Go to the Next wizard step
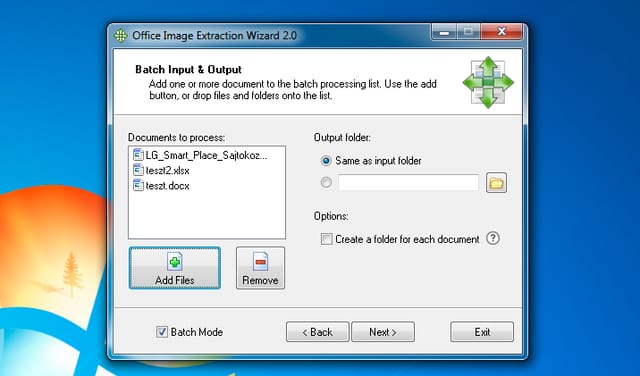The height and width of the screenshot is (376, 640). tap(383, 332)
